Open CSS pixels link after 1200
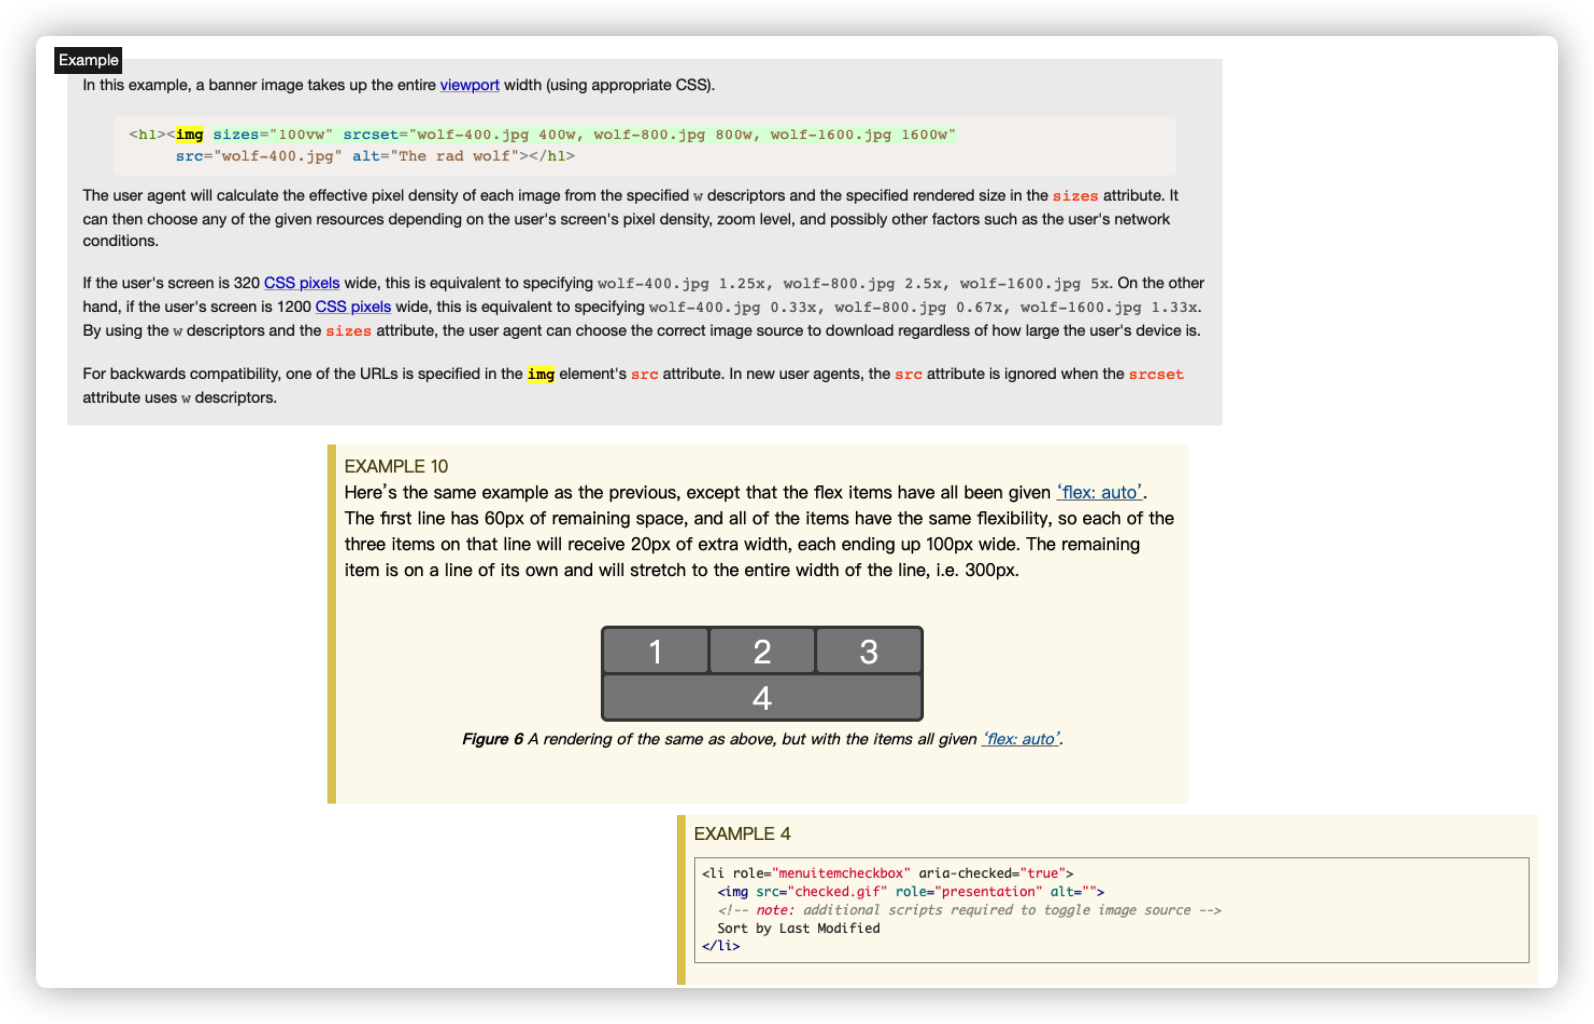The image size is (1594, 1024). (x=353, y=307)
